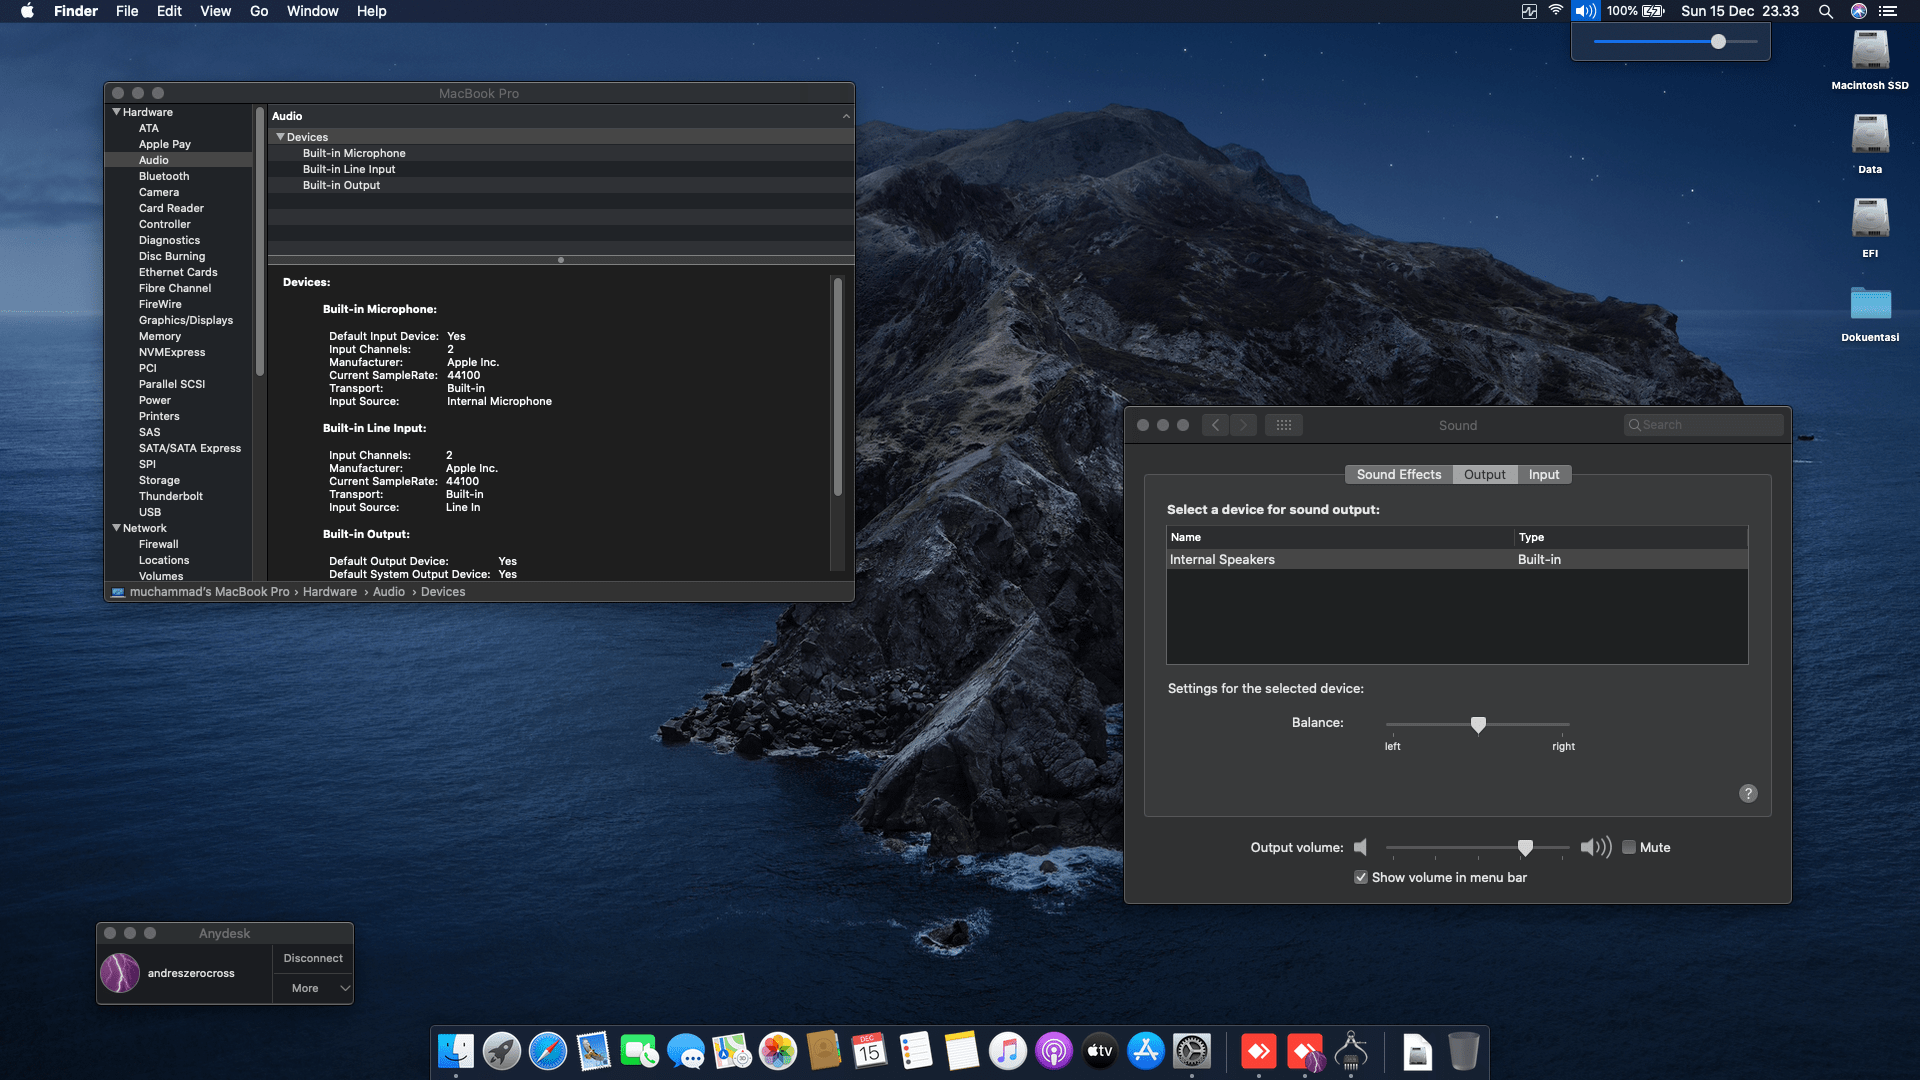The image size is (1920, 1080).
Task: Switch to the Input tab
Action: [1544, 475]
